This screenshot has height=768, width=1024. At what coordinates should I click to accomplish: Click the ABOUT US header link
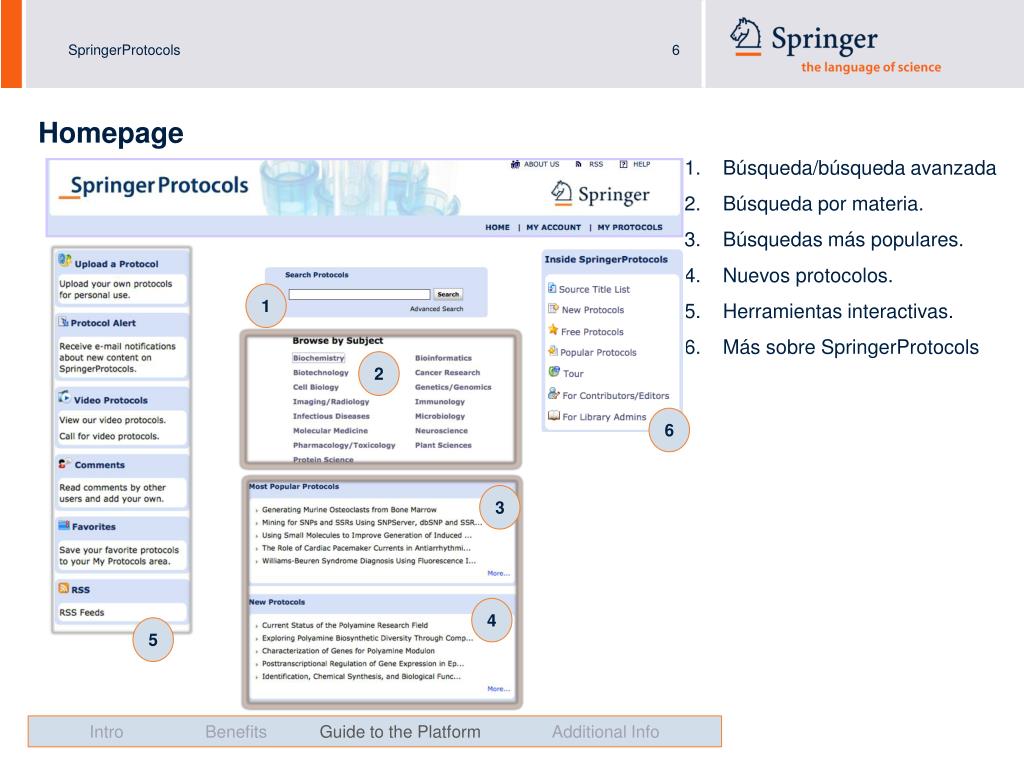click(x=541, y=165)
